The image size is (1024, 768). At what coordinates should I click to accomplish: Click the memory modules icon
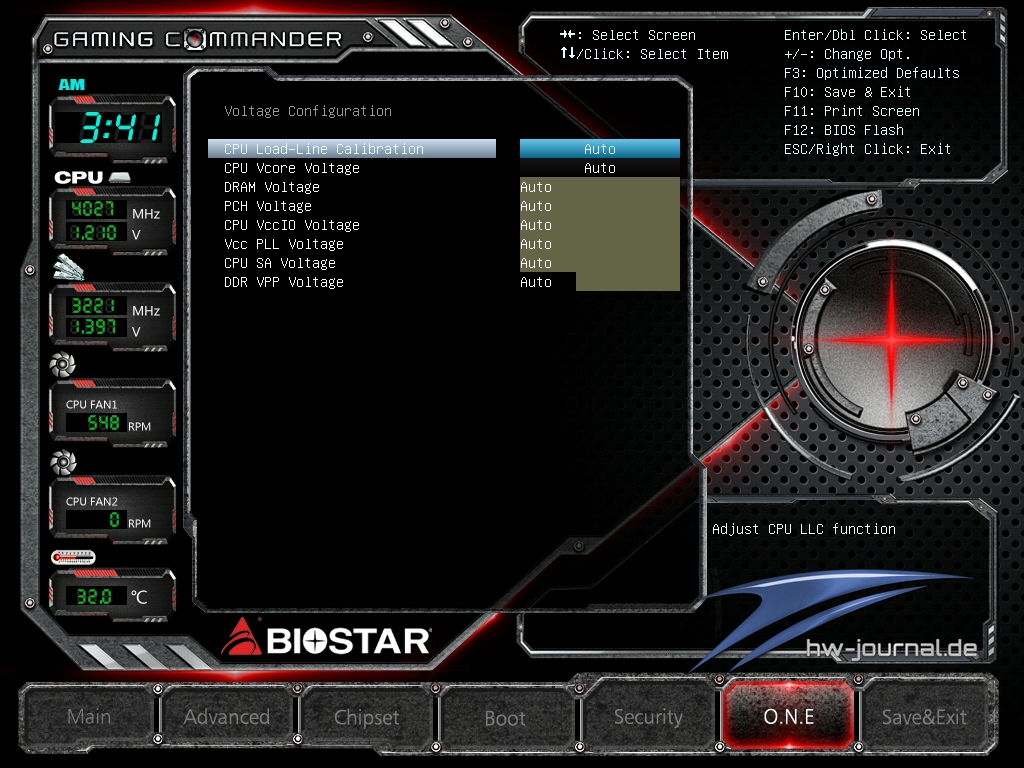click(69, 267)
